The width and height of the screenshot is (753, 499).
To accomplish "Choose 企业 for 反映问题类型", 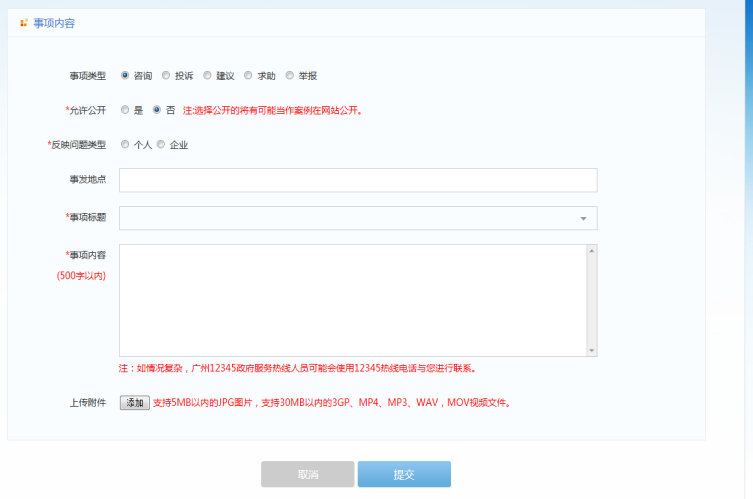I will [161, 144].
